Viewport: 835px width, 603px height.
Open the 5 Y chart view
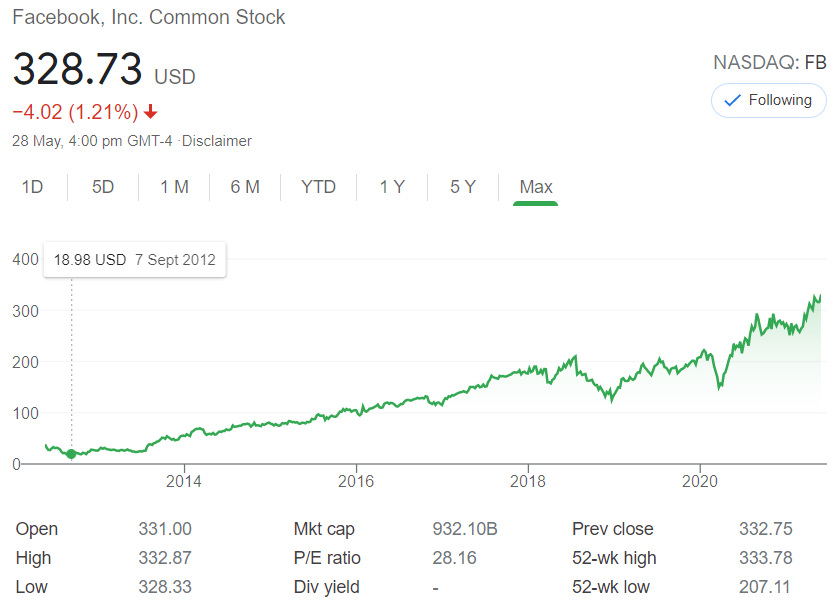click(x=463, y=187)
